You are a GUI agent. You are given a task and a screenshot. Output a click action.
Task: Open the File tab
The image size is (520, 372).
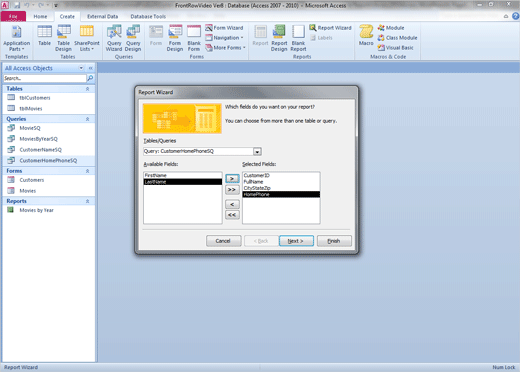tap(13, 16)
